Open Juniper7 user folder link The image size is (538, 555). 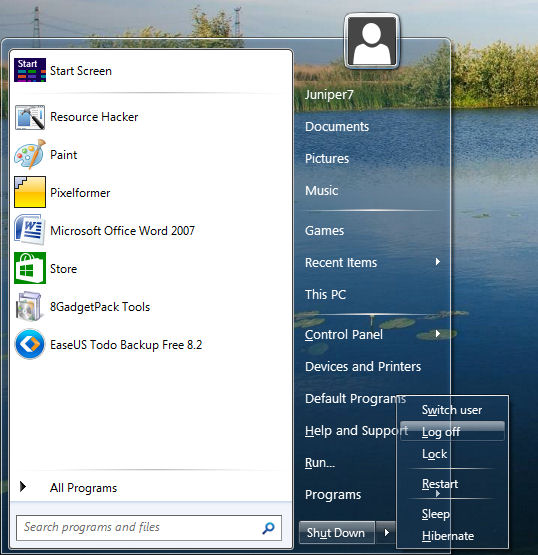tap(329, 95)
